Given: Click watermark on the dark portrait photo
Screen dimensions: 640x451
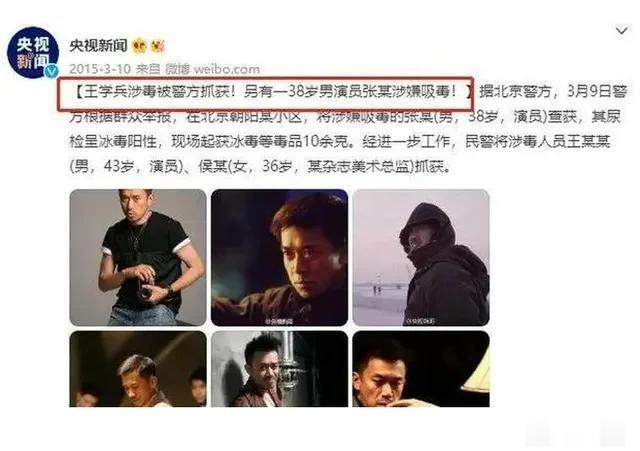Looking at the screenshot, I should 279,321.
